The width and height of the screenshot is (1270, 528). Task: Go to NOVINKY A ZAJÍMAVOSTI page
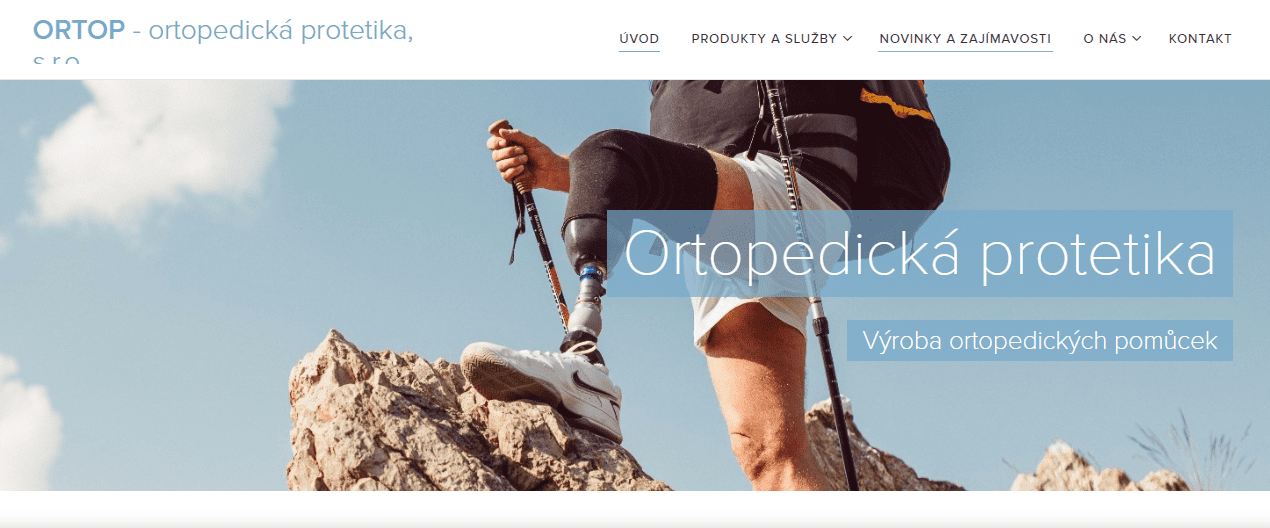[965, 39]
